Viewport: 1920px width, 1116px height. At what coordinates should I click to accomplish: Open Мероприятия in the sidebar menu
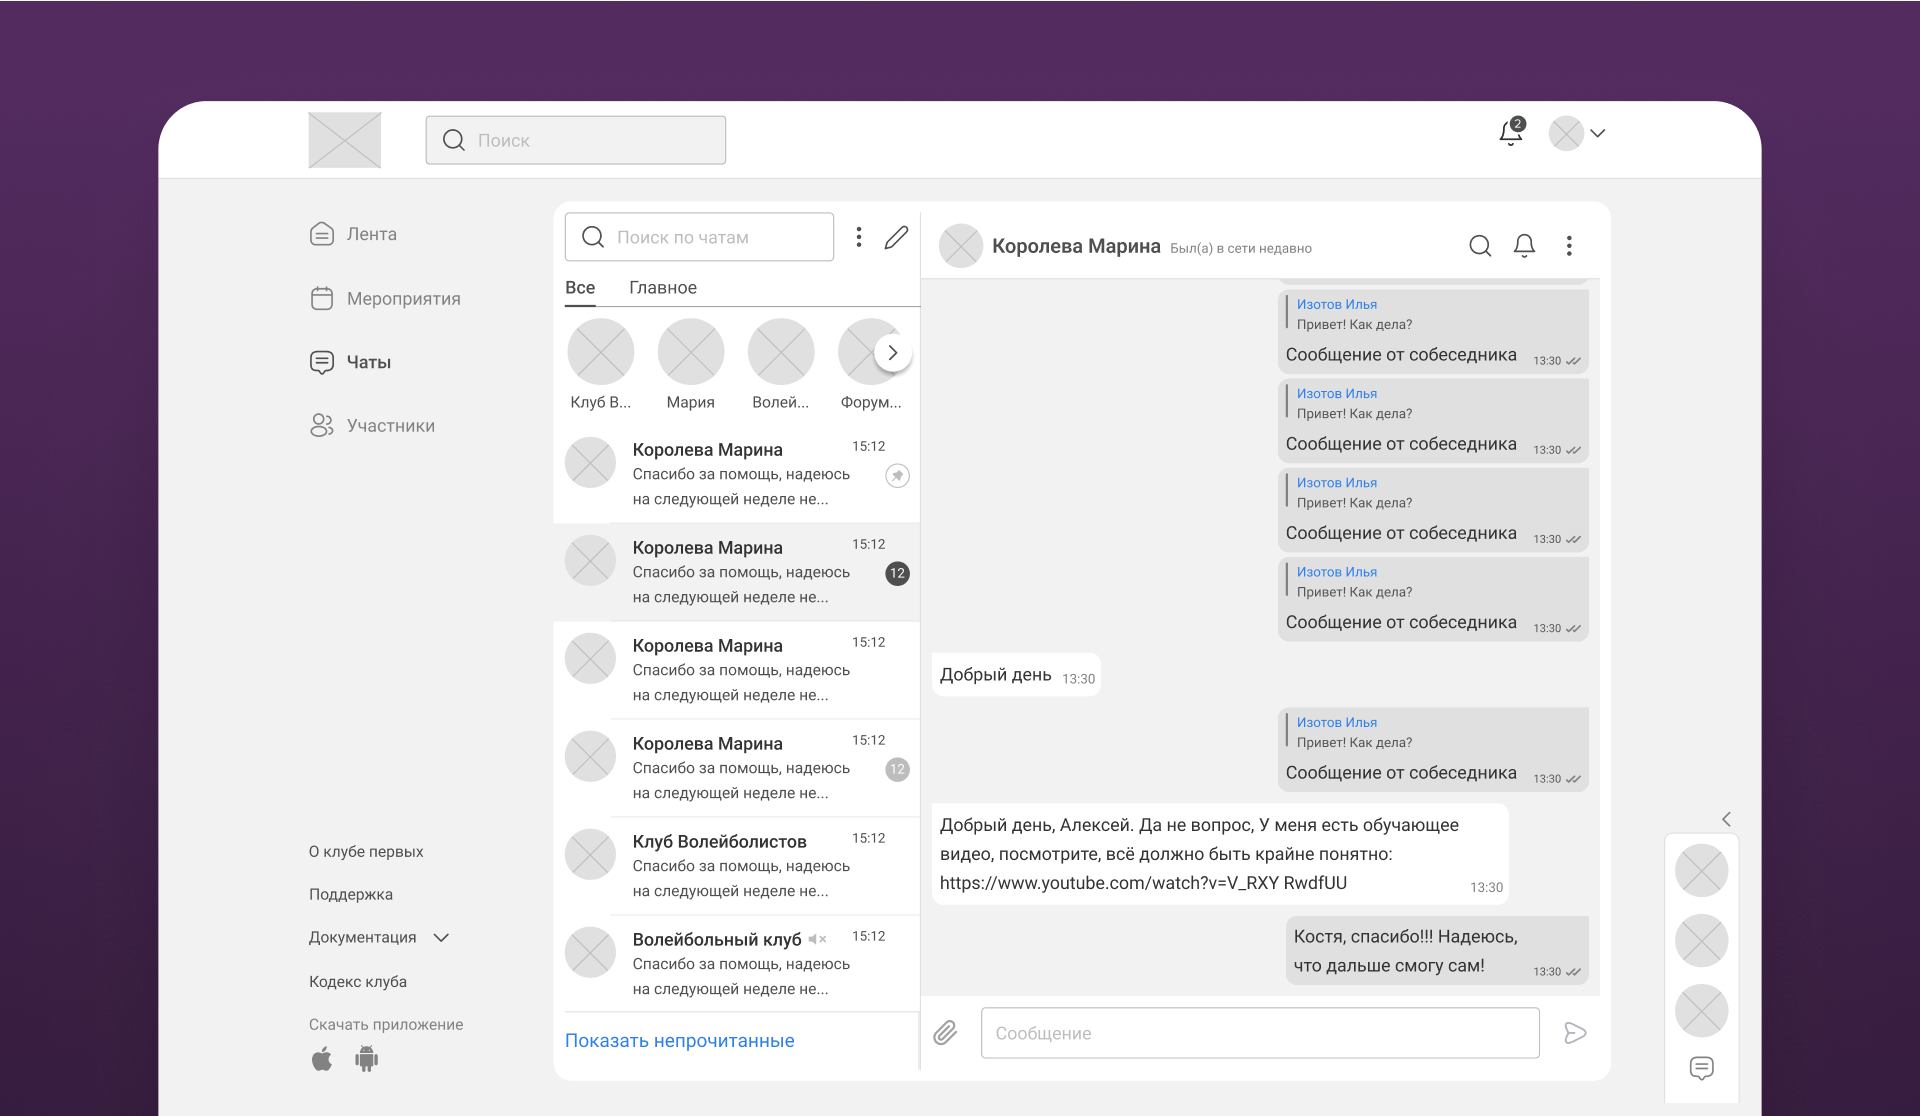coord(403,299)
